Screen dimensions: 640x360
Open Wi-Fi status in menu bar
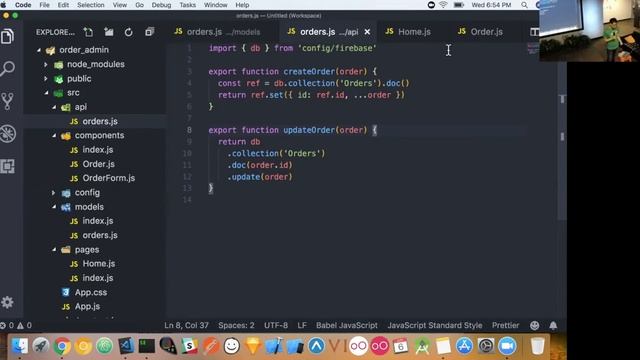(x=443, y=5)
